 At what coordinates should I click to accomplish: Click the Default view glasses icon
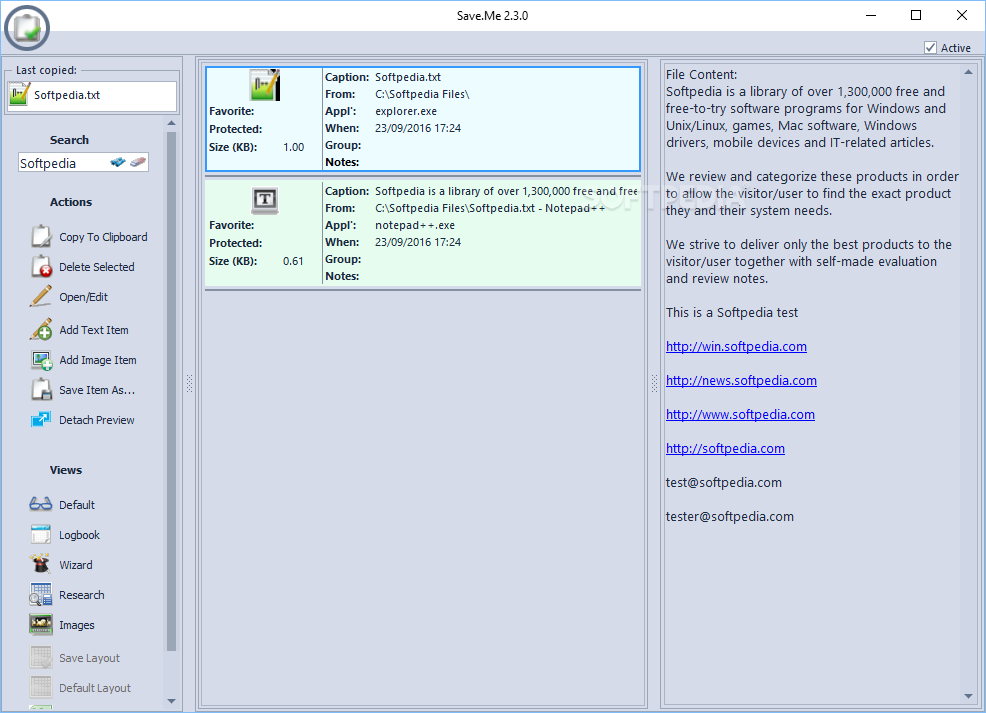click(x=41, y=504)
